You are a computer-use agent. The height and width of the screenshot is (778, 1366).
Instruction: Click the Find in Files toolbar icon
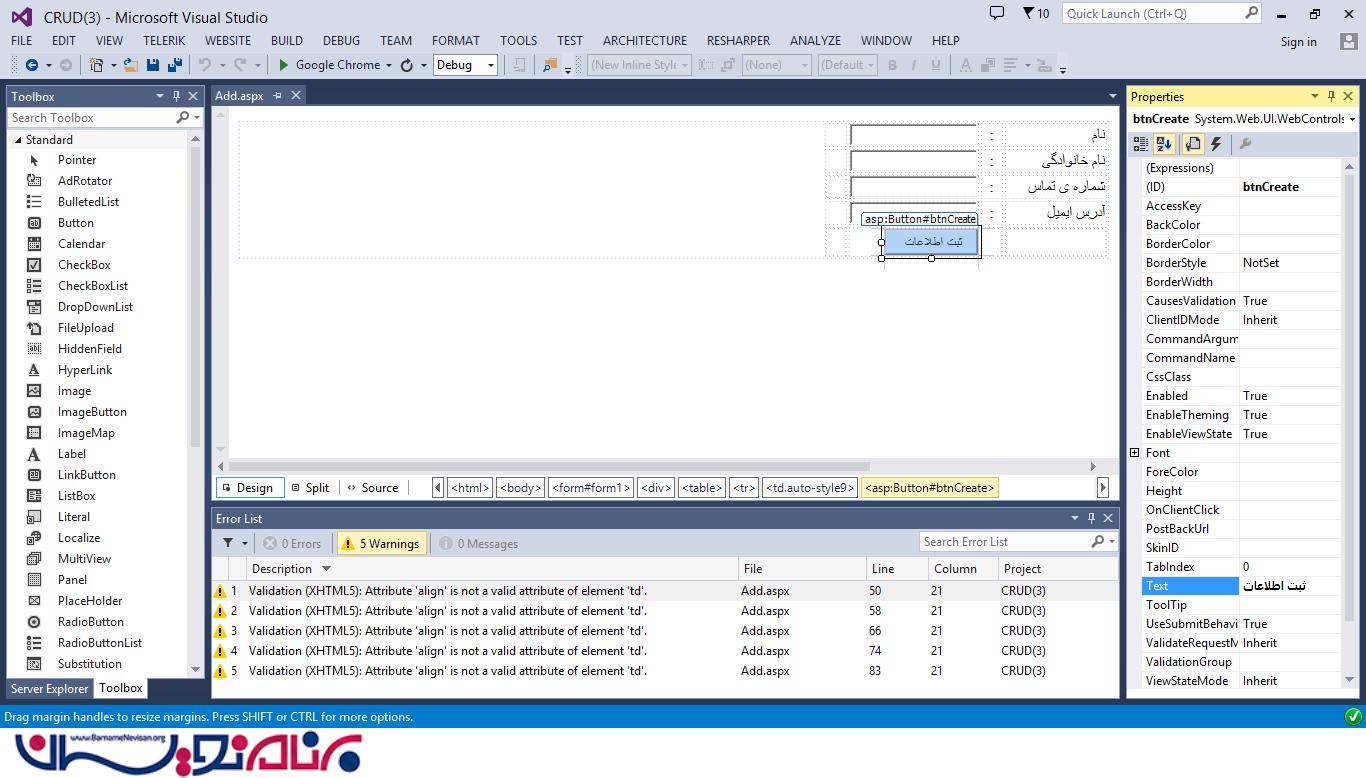click(549, 65)
